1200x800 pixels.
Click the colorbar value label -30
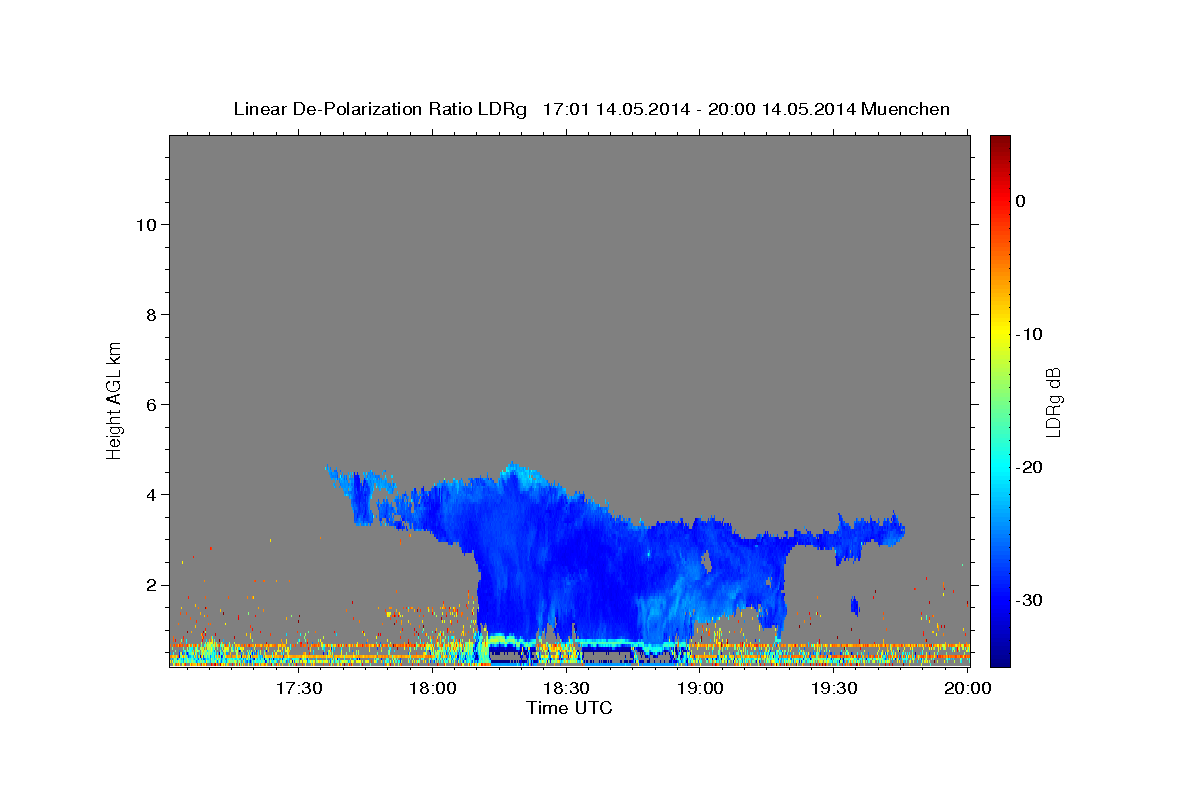[1030, 600]
